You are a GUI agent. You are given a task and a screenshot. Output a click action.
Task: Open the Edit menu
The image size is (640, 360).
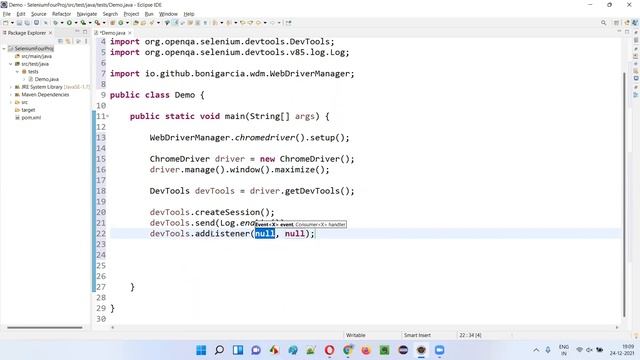coord(21,14)
